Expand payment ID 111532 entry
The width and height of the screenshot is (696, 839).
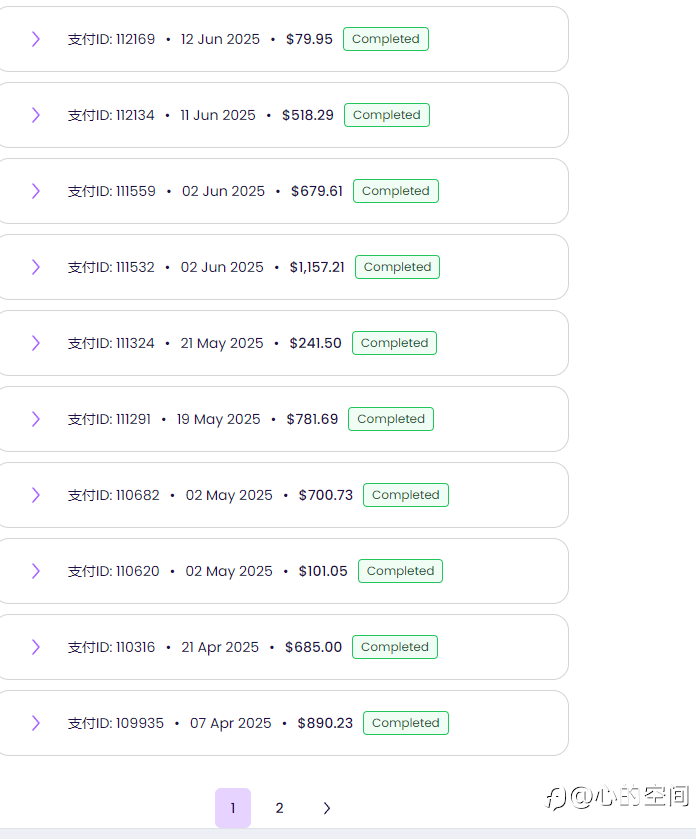(x=36, y=267)
